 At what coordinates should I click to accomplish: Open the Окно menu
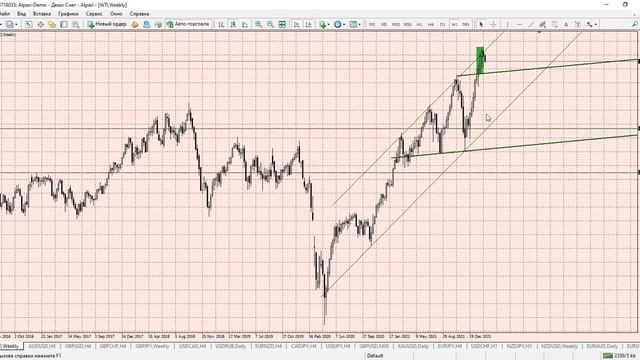(116, 14)
